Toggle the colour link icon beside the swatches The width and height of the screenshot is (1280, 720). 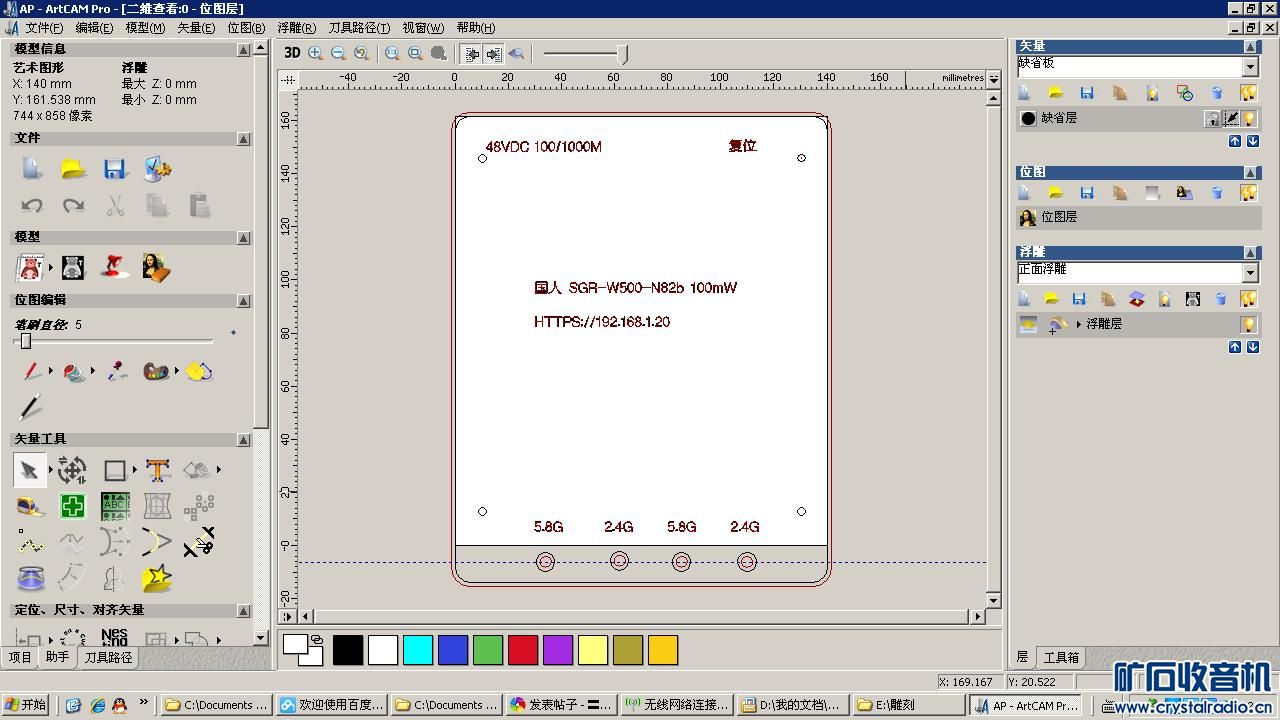pyautogui.click(x=317, y=639)
